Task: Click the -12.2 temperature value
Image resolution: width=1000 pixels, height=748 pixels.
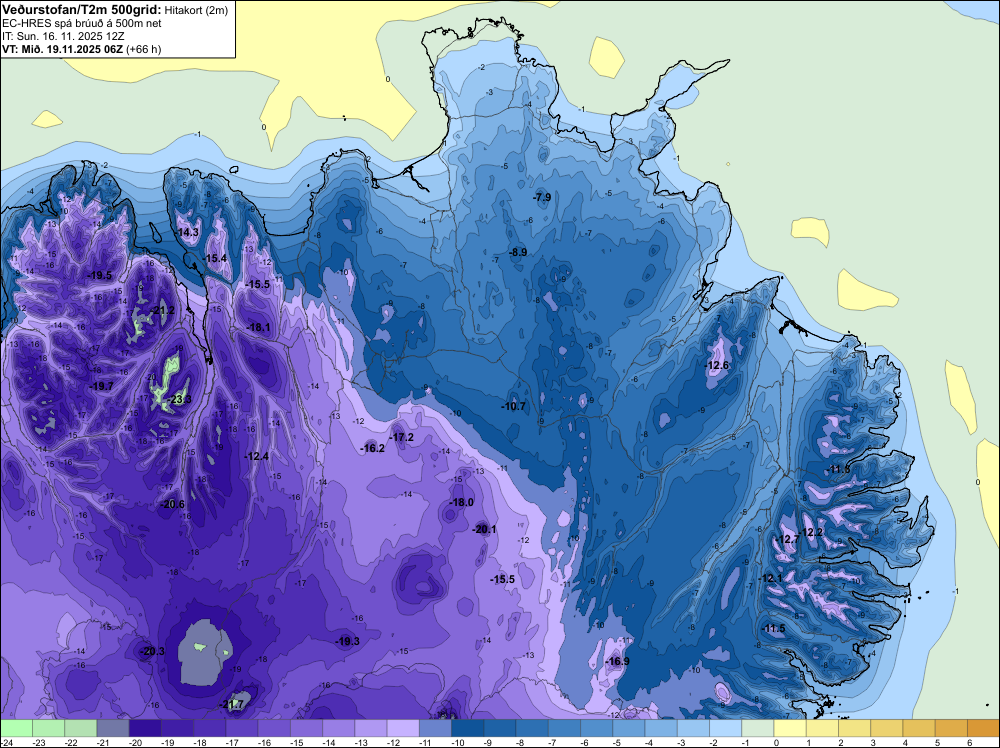Action: [x=812, y=532]
